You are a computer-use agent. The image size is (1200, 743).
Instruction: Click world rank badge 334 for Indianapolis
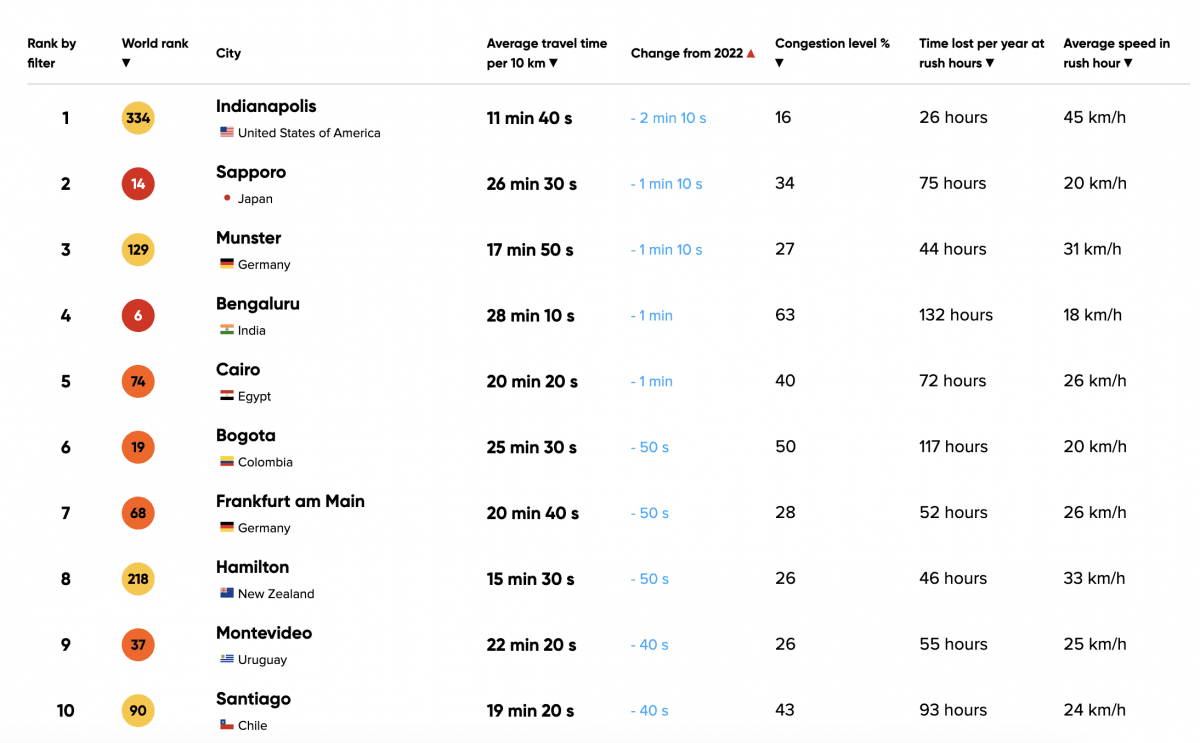click(x=138, y=117)
